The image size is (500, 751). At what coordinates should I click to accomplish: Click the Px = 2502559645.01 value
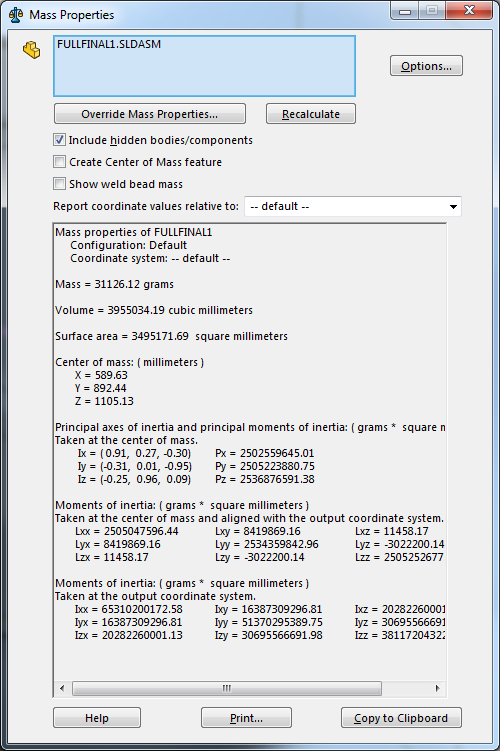[265, 453]
